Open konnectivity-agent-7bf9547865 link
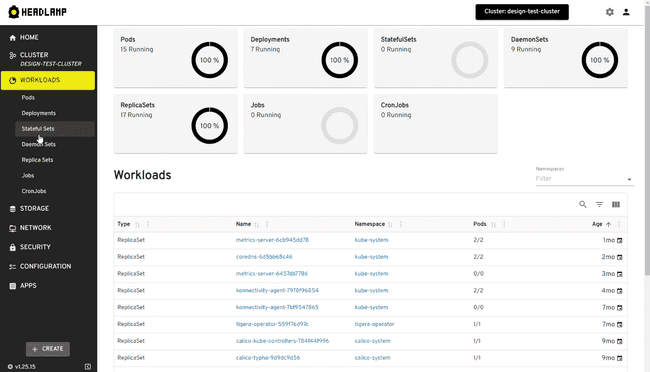 point(277,307)
